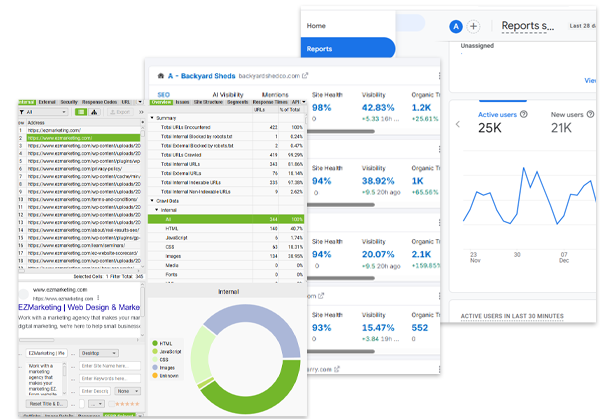Collapse the Internal tree node

coord(157,210)
